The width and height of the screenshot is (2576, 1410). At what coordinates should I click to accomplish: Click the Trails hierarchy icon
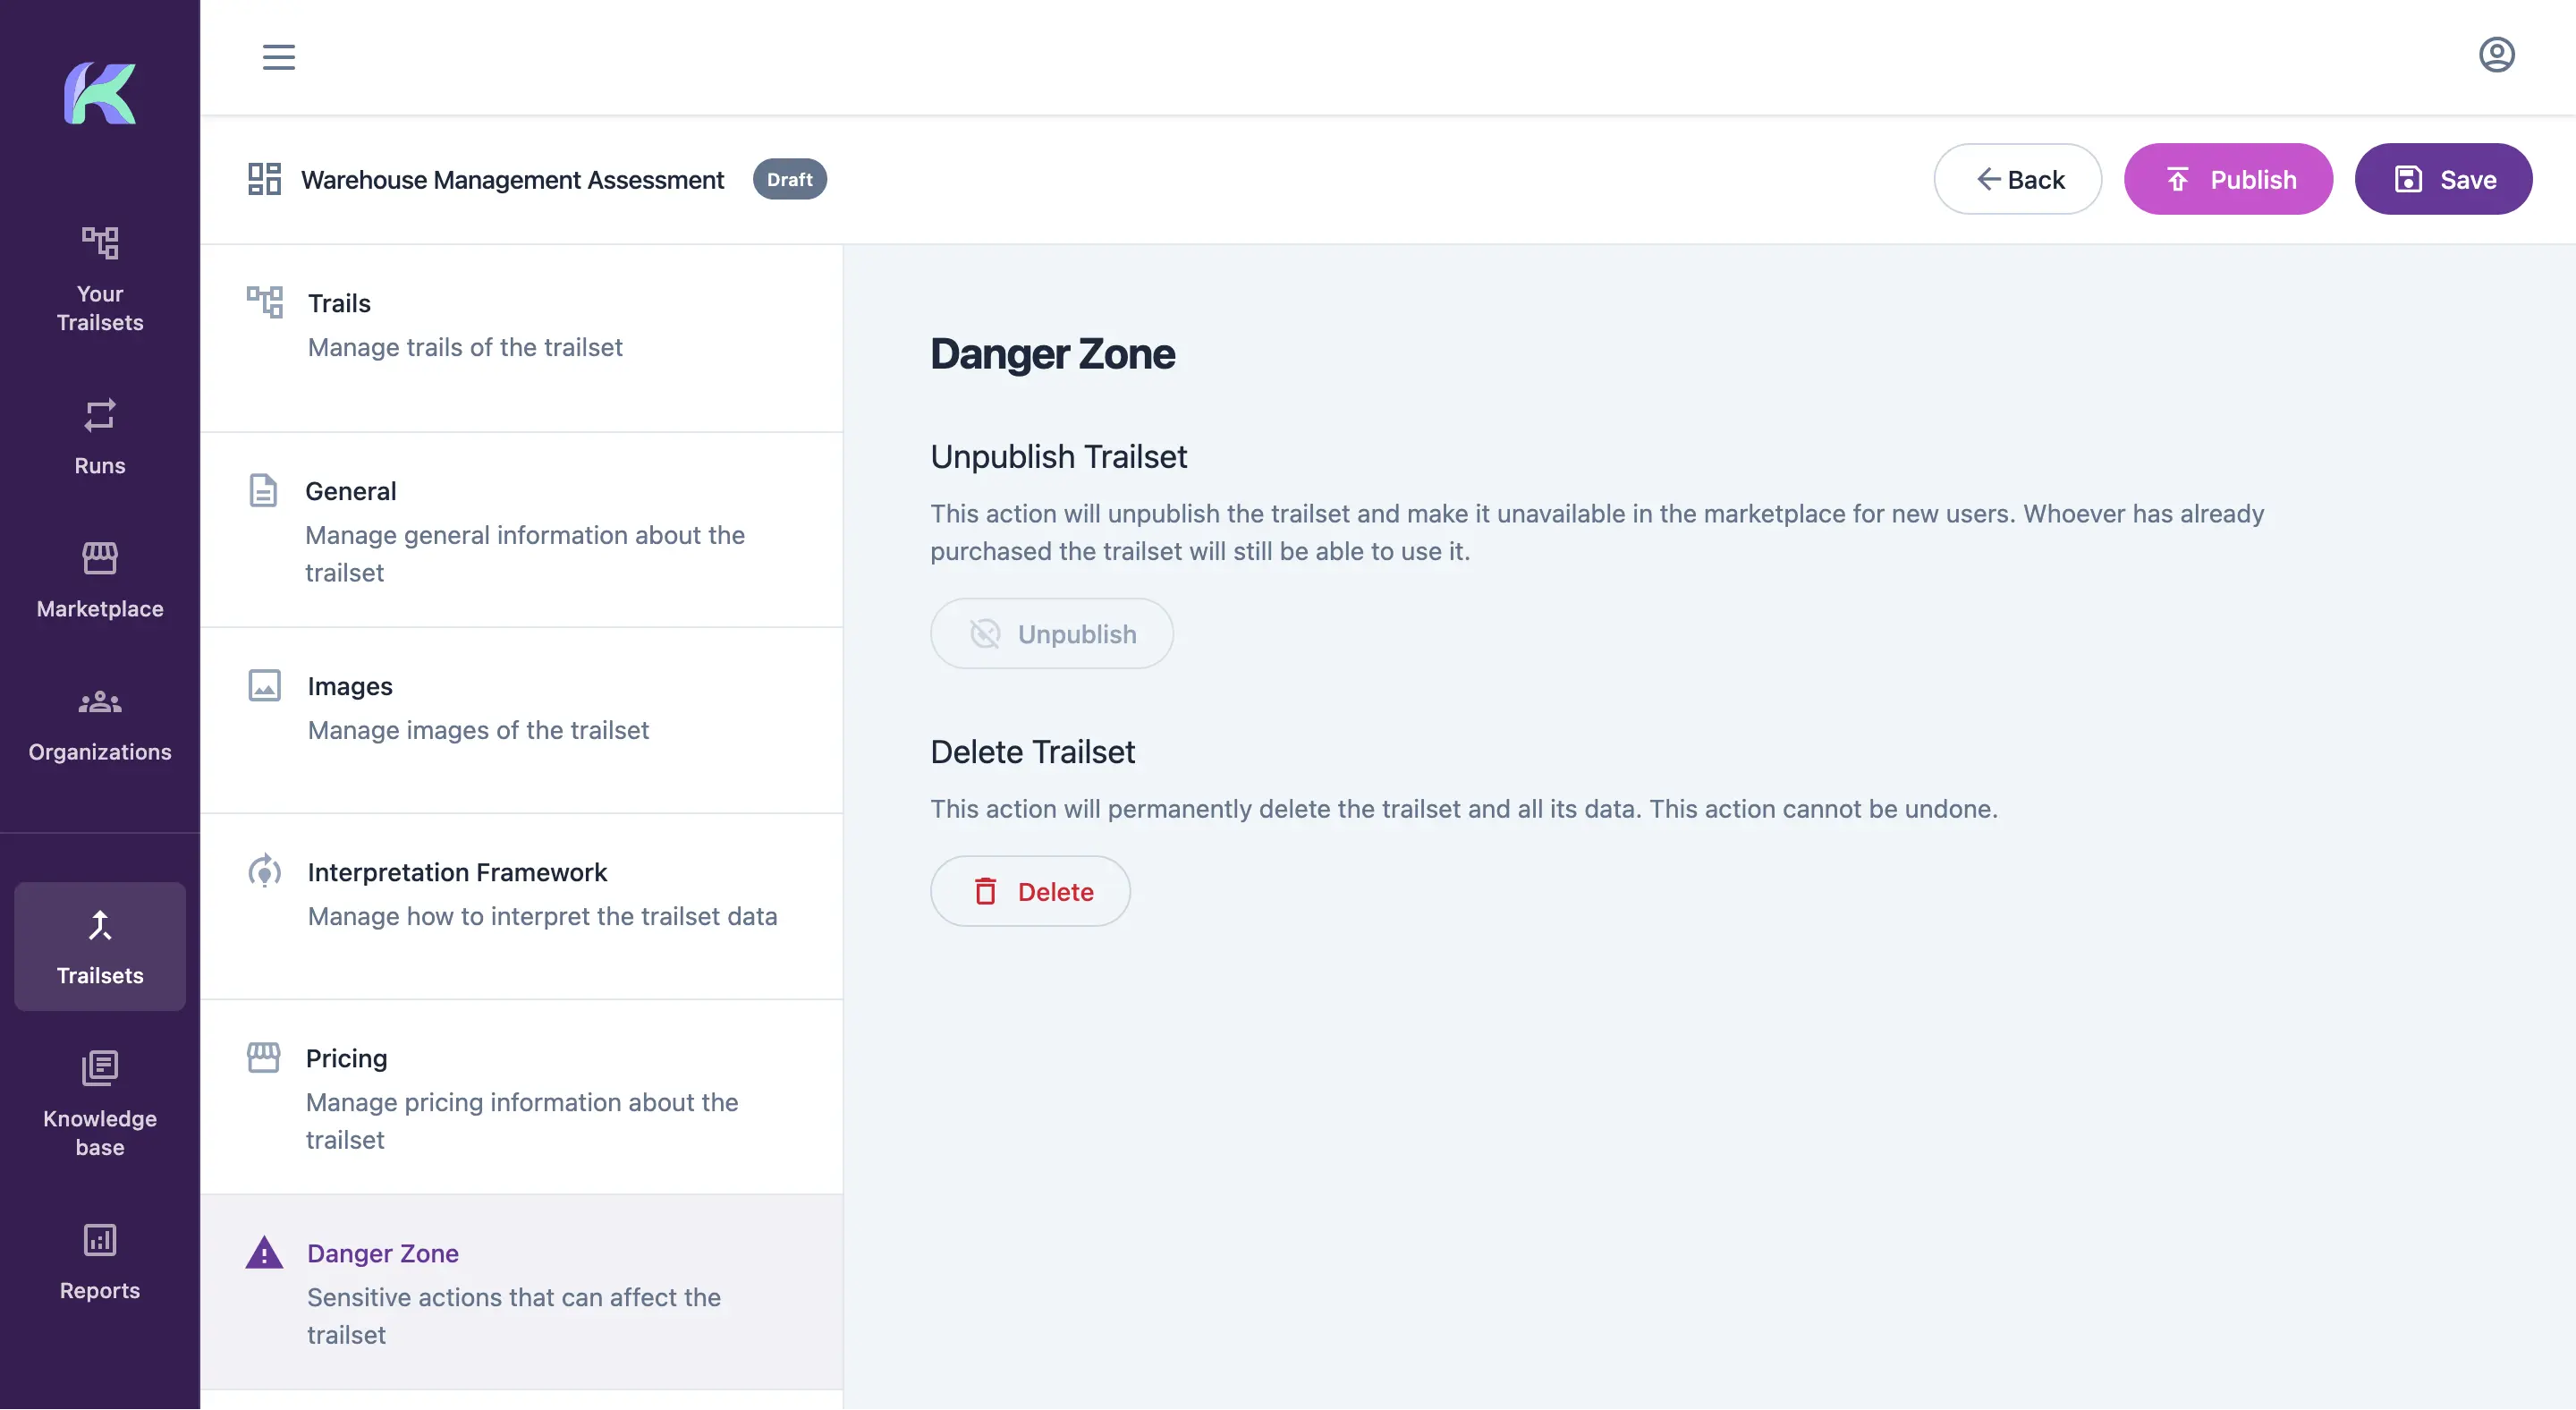click(265, 302)
